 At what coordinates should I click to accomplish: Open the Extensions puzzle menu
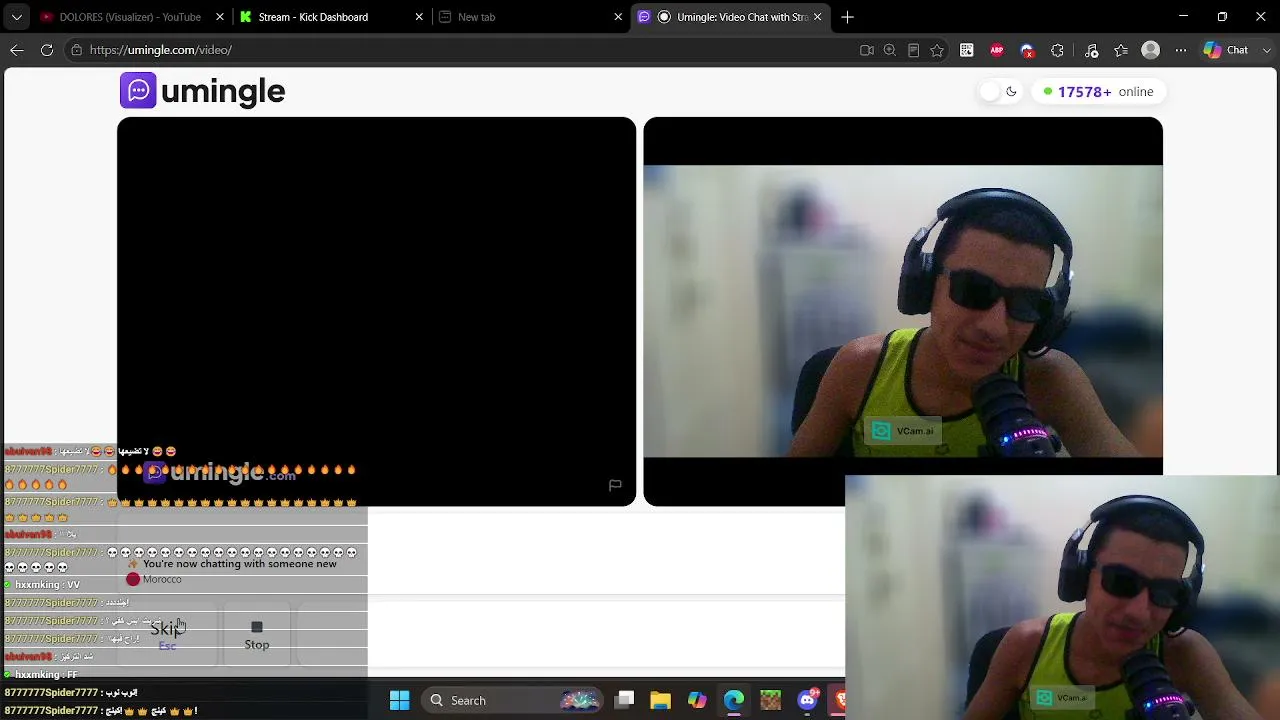1057,50
